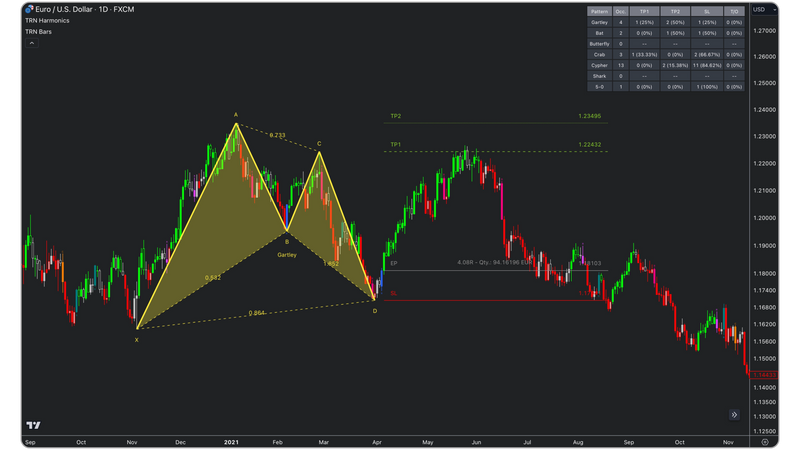Image resolution: width=800 pixels, height=450 pixels.
Task: Click the 1.23495 TP2 price value
Action: click(589, 116)
